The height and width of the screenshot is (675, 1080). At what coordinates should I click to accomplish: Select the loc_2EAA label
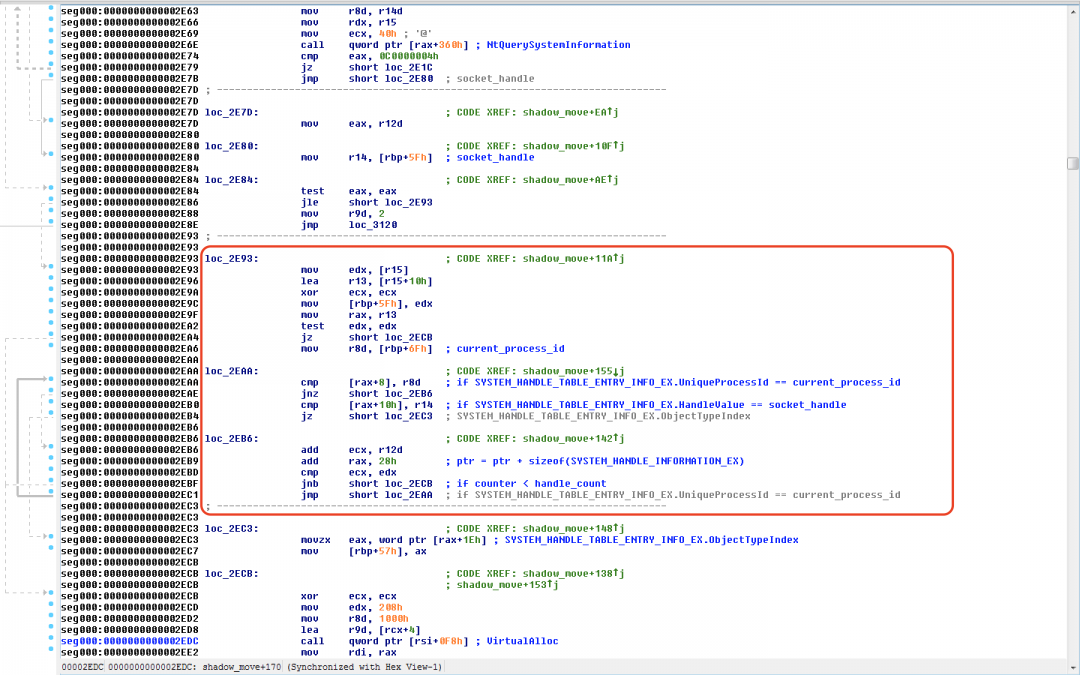click(x=231, y=371)
